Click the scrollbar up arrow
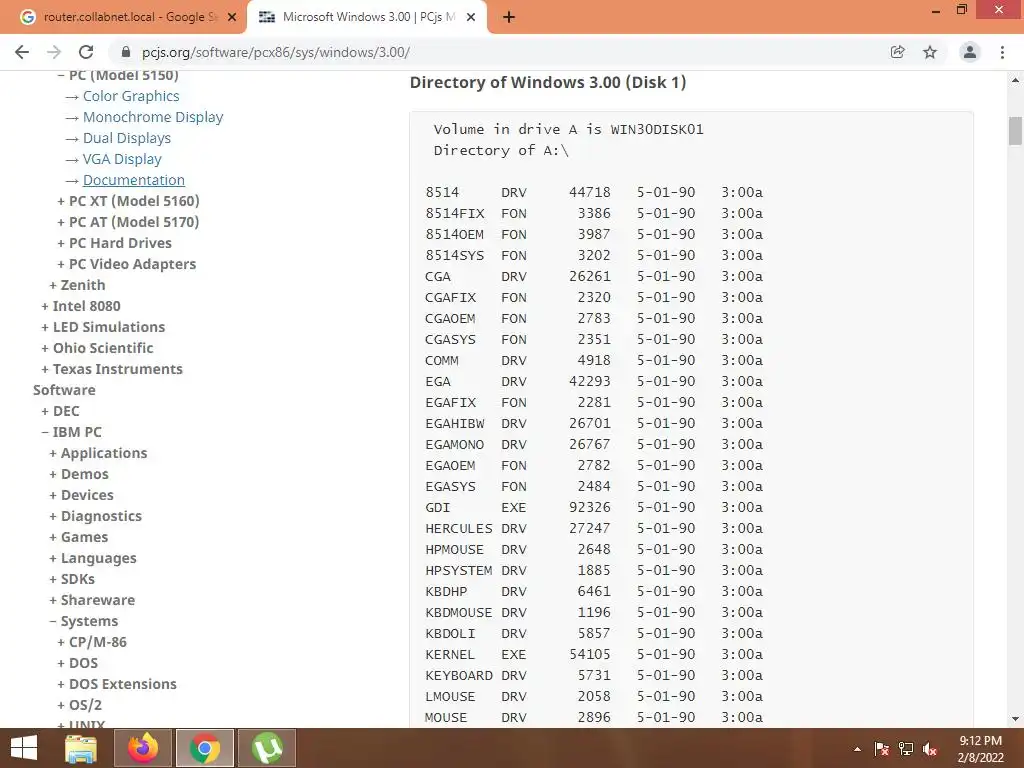 click(x=1015, y=80)
